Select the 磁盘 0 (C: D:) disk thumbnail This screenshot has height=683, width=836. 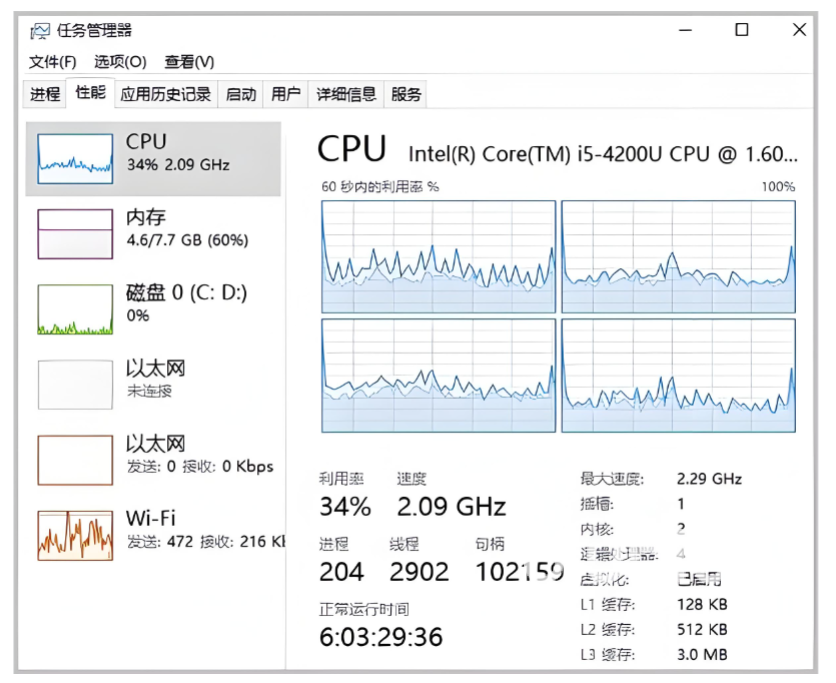[x=75, y=309]
